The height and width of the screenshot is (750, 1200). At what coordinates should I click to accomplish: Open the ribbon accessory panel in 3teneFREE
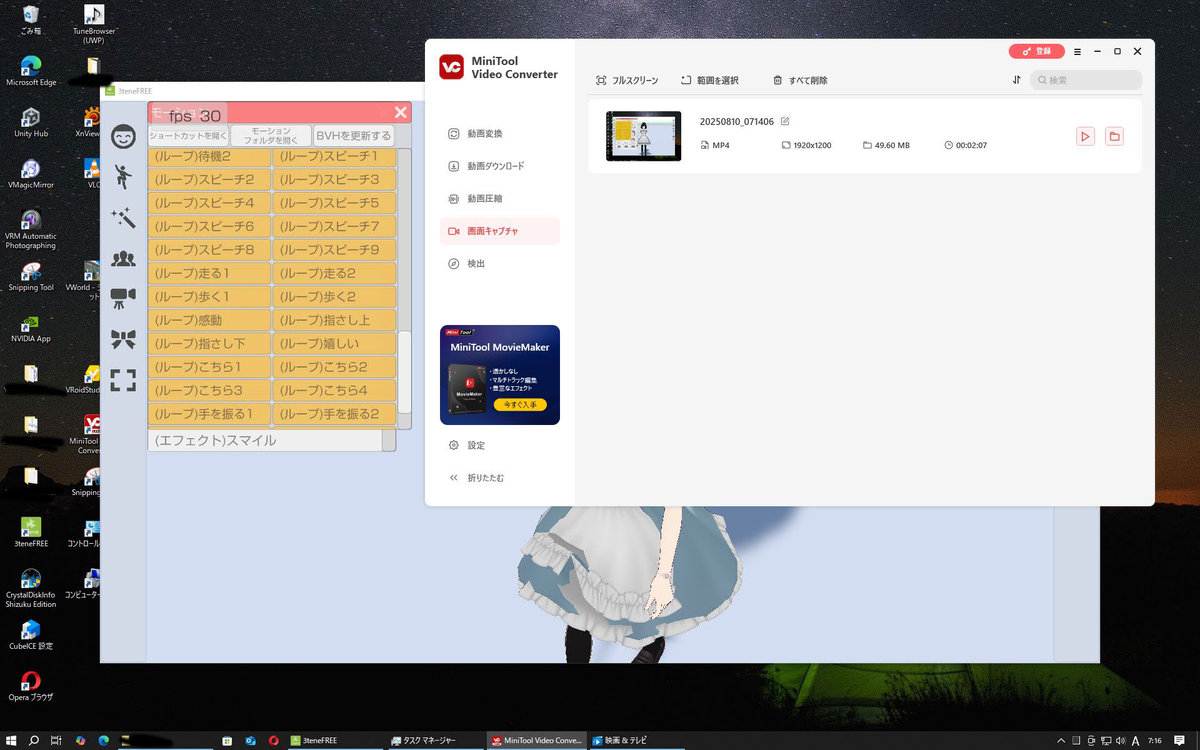pyautogui.click(x=123, y=340)
